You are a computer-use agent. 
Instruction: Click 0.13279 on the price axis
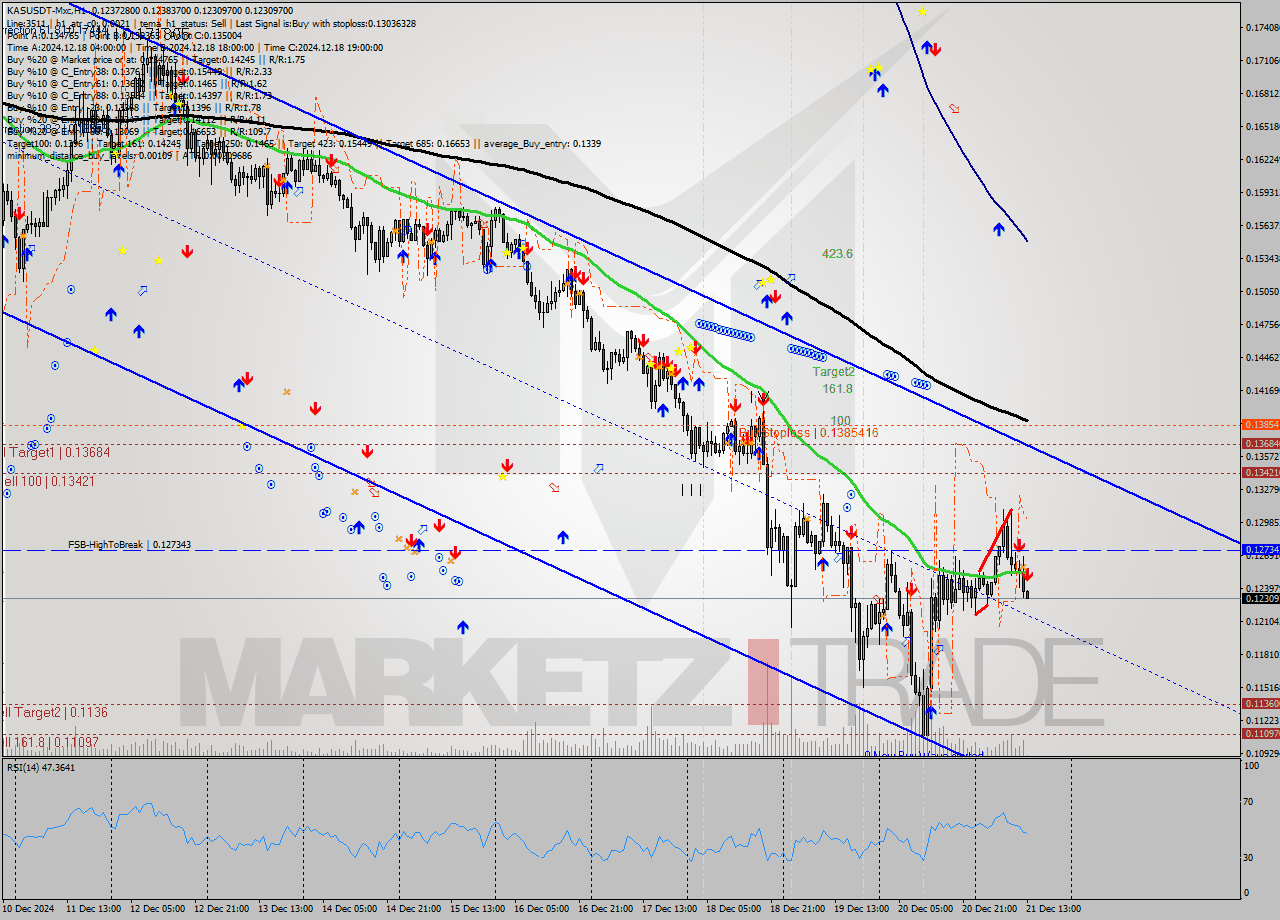[1261, 489]
